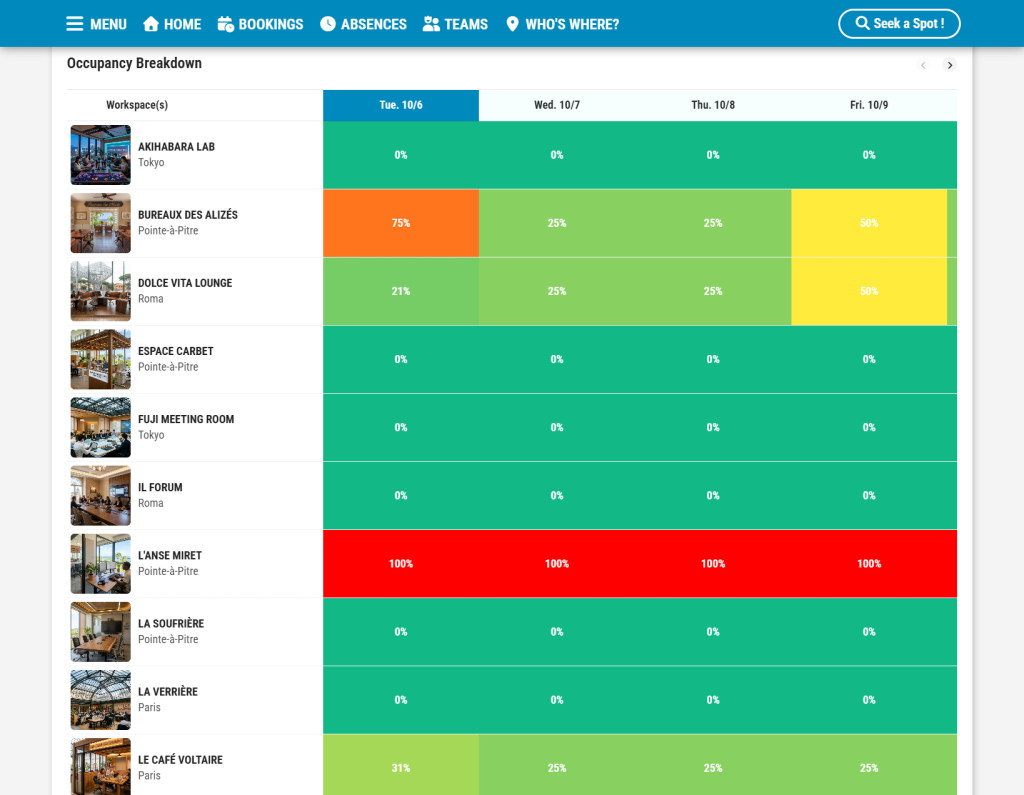
Task: Click the 0% Friday cell for Il Forum
Action: 869,496
